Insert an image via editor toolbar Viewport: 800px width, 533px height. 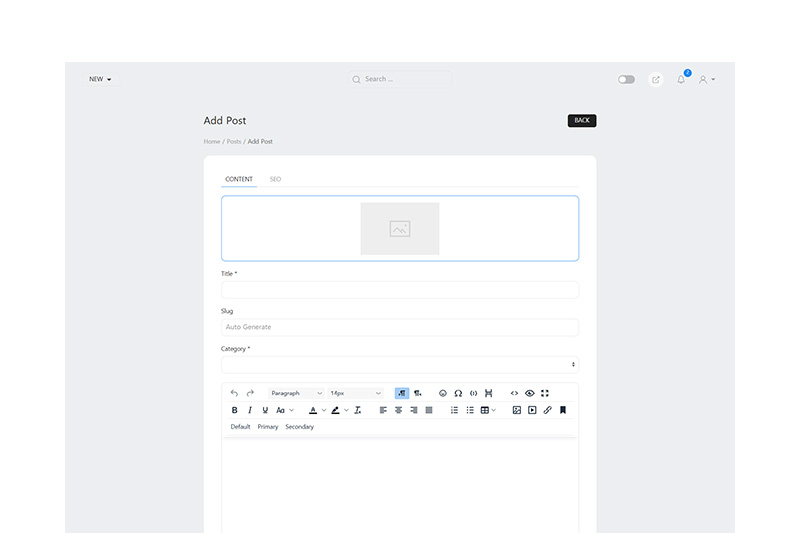point(517,410)
